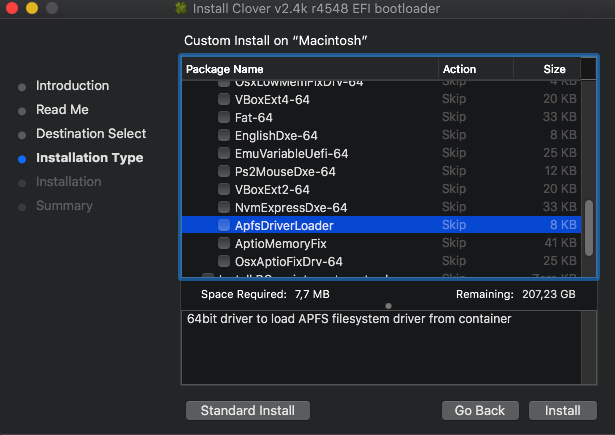Image resolution: width=615 pixels, height=435 pixels.
Task: Click the Clover leaf icon in title bar
Action: point(181,8)
